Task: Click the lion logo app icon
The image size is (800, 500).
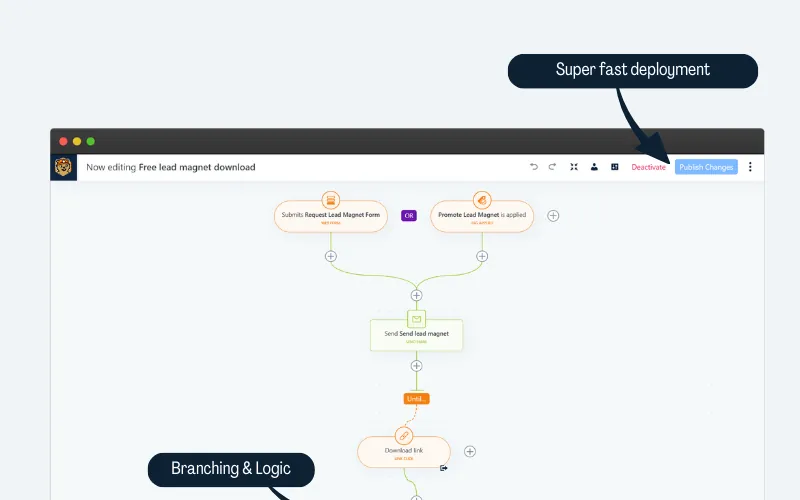Action: [63, 167]
